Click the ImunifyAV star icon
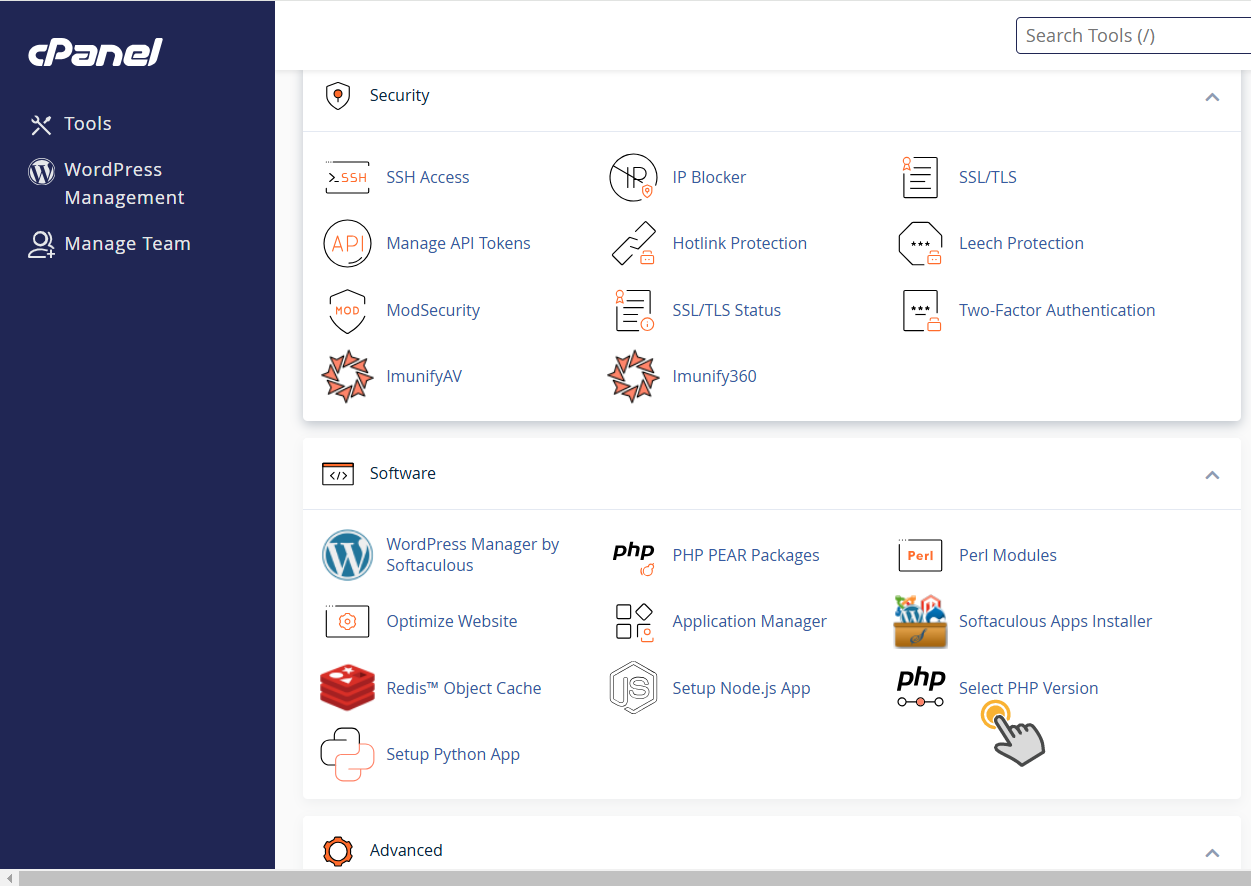 tap(347, 376)
